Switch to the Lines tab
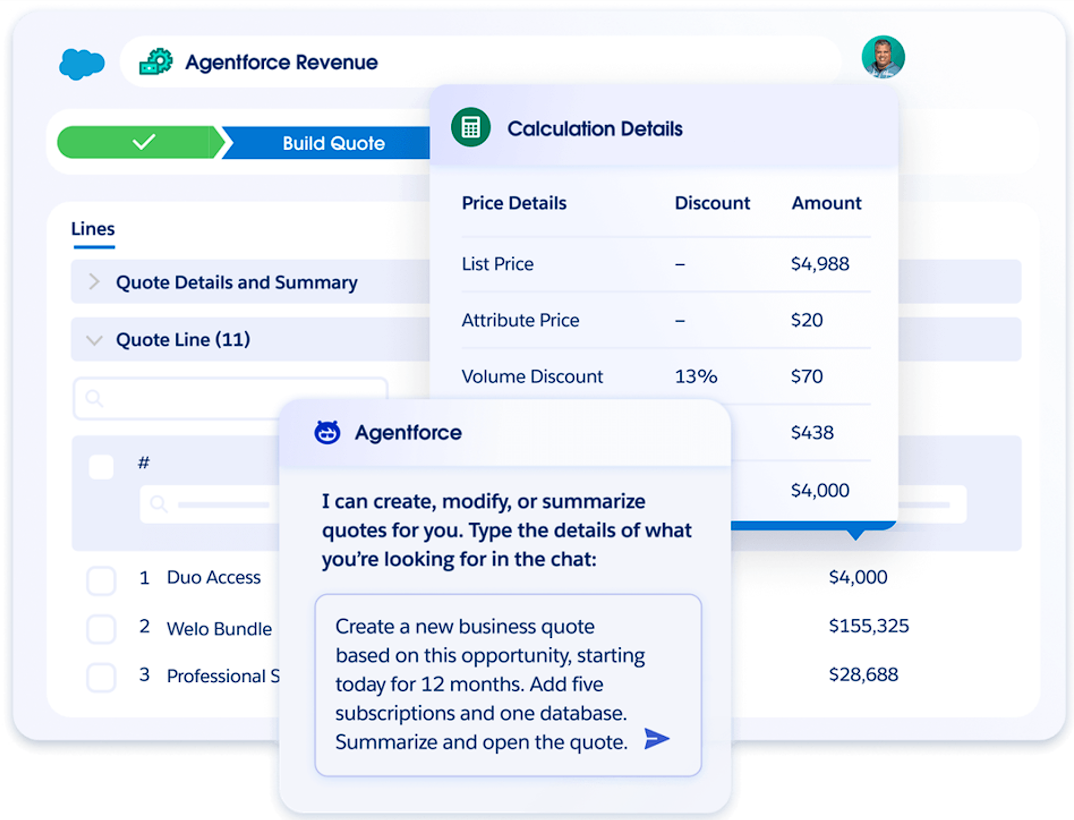 (93, 229)
